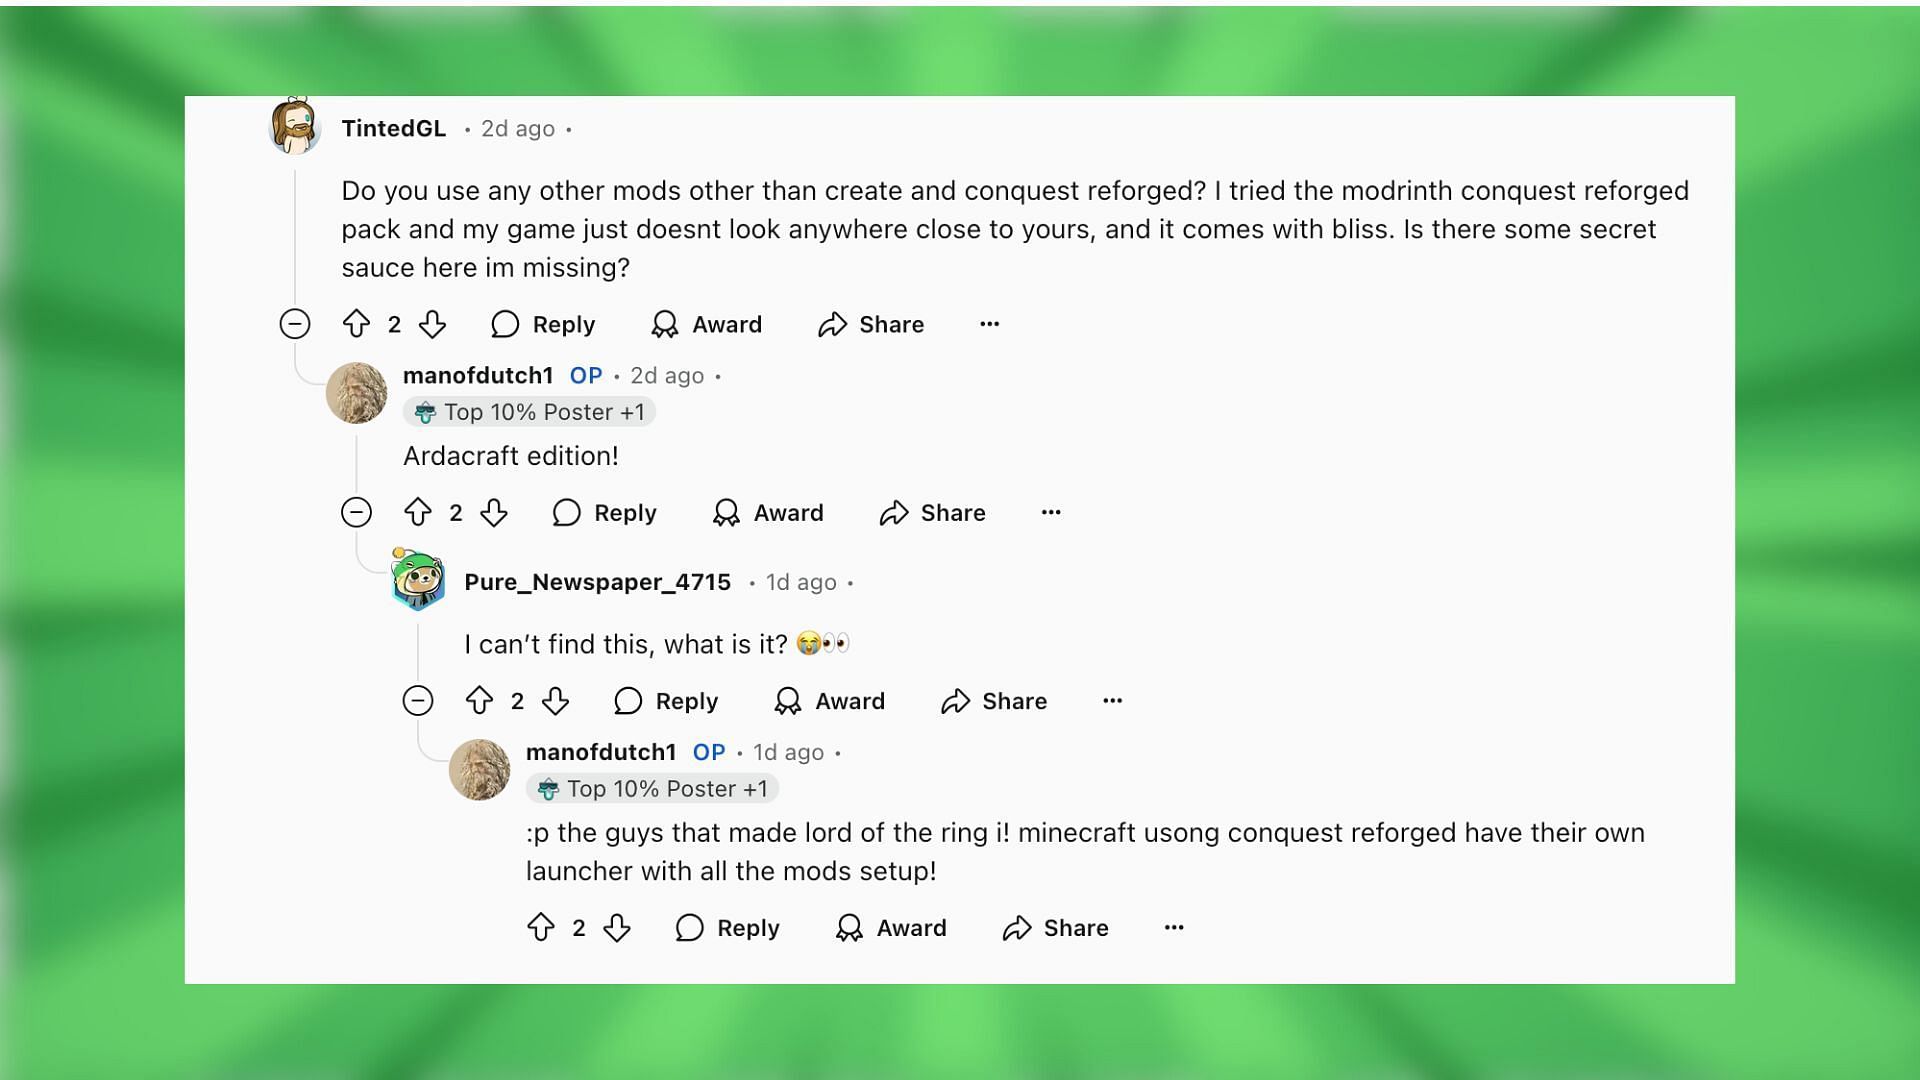Click the upvote arrow on TintedGL comment
Image resolution: width=1920 pixels, height=1080 pixels.
pos(363,324)
